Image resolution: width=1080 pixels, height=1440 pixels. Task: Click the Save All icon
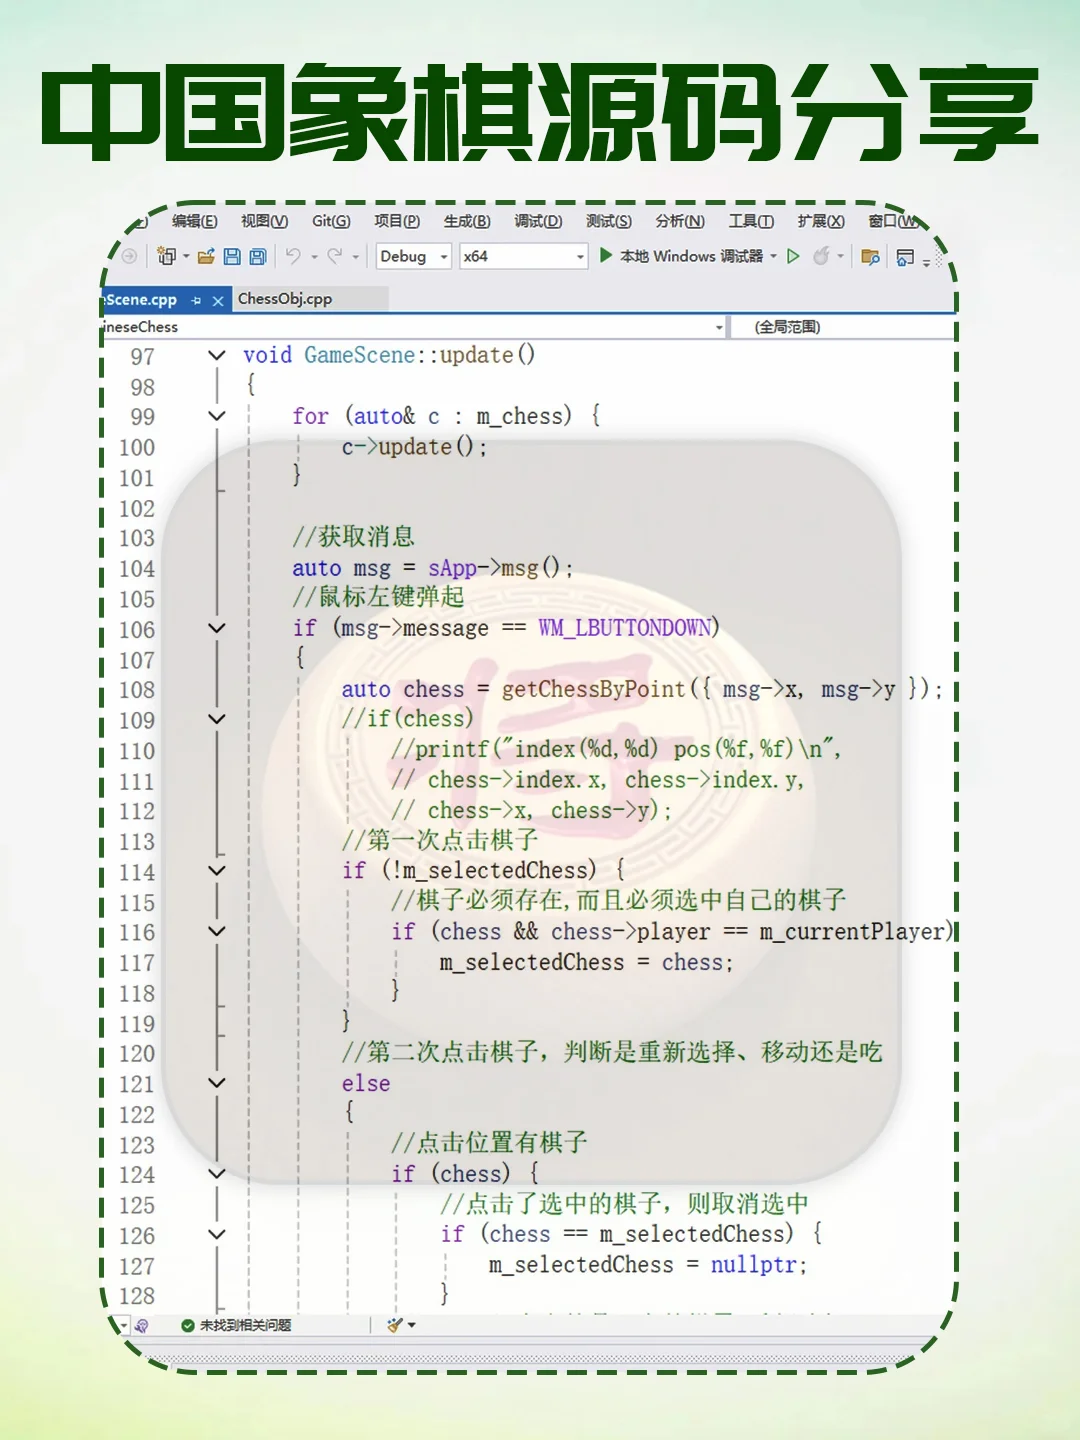pos(258,256)
